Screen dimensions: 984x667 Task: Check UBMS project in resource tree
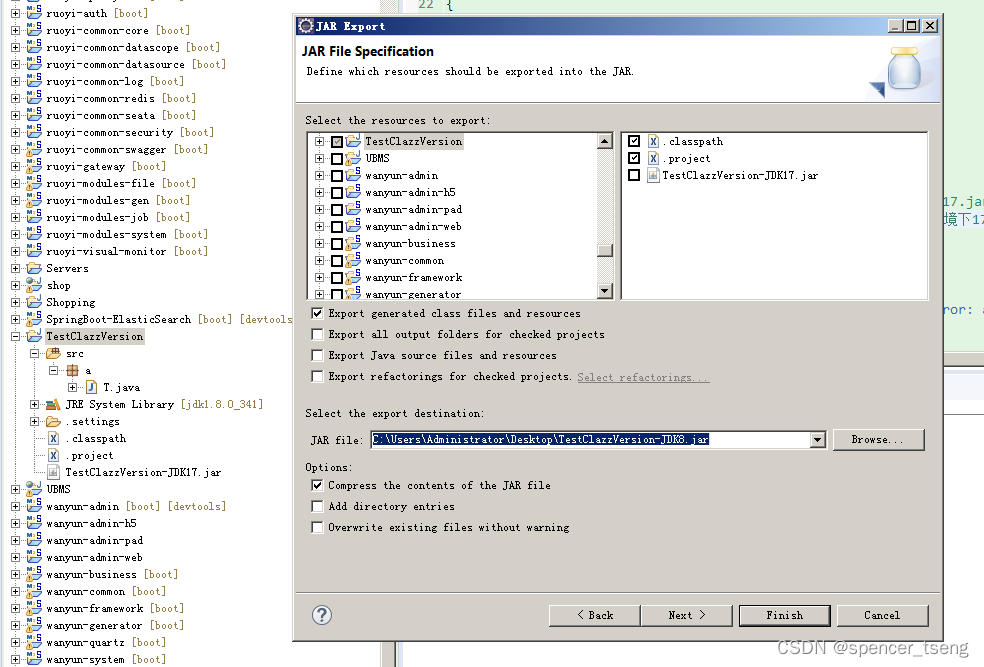[x=337, y=159]
